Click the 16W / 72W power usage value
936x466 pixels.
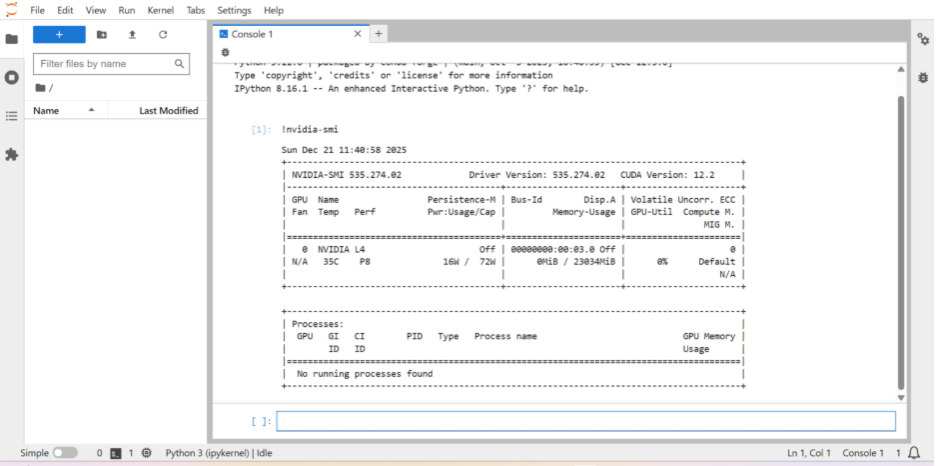pos(469,262)
